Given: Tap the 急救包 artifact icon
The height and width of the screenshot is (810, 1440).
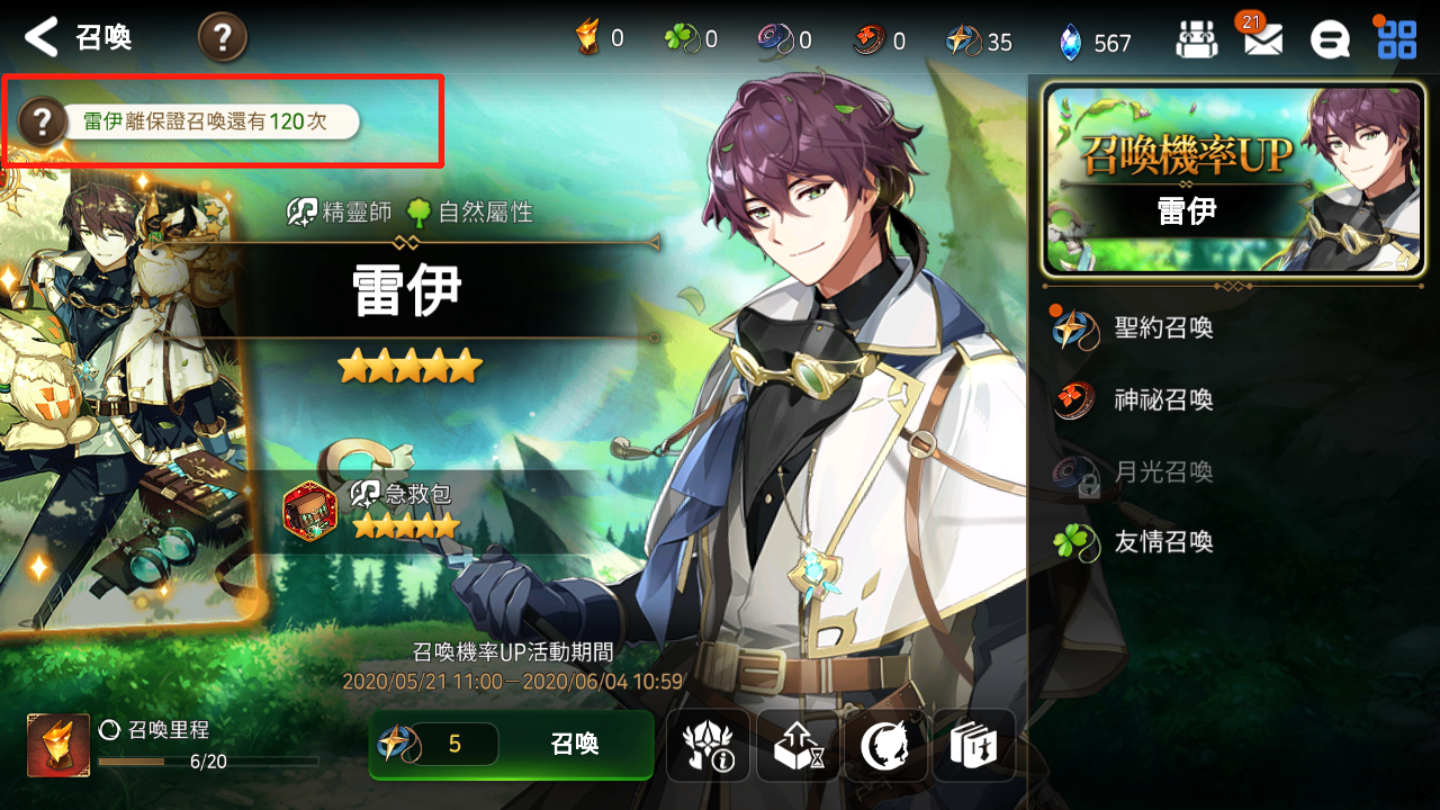Looking at the screenshot, I should tap(311, 510).
